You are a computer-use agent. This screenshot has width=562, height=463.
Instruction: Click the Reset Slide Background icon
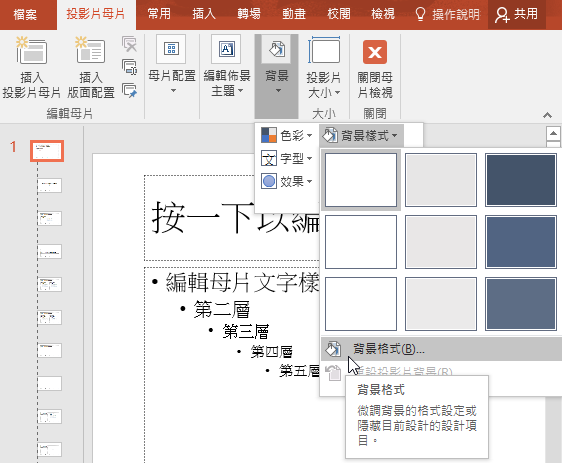click(x=333, y=373)
